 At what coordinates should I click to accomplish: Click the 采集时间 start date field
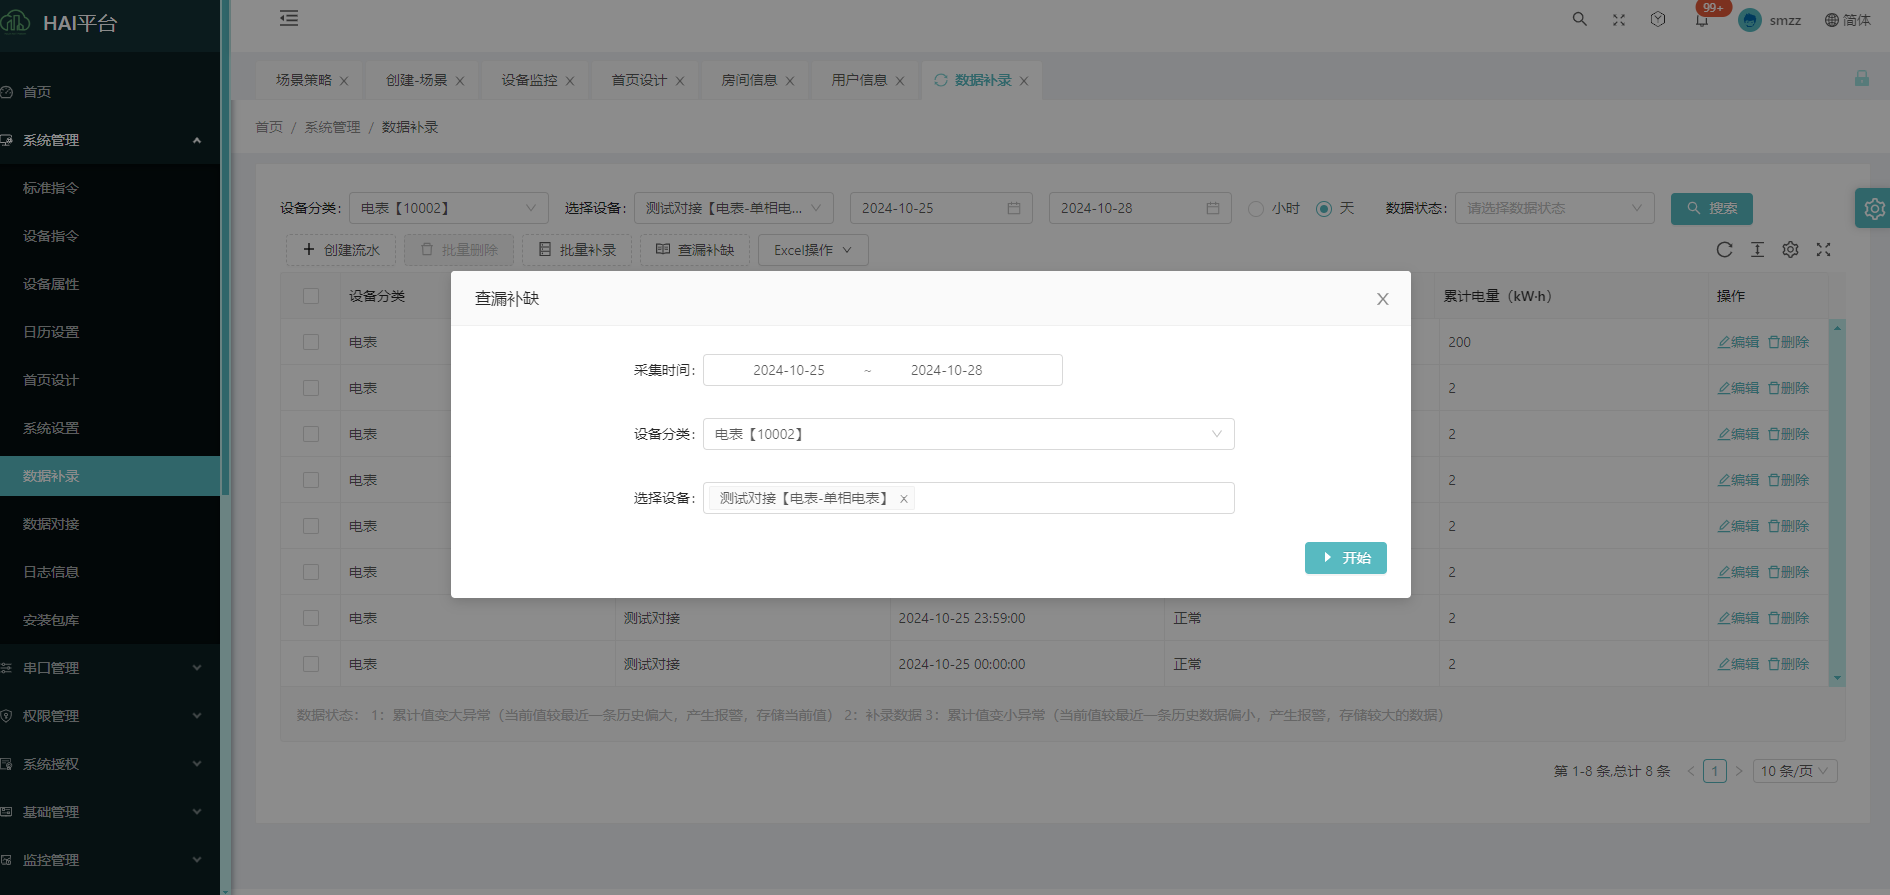click(x=788, y=370)
